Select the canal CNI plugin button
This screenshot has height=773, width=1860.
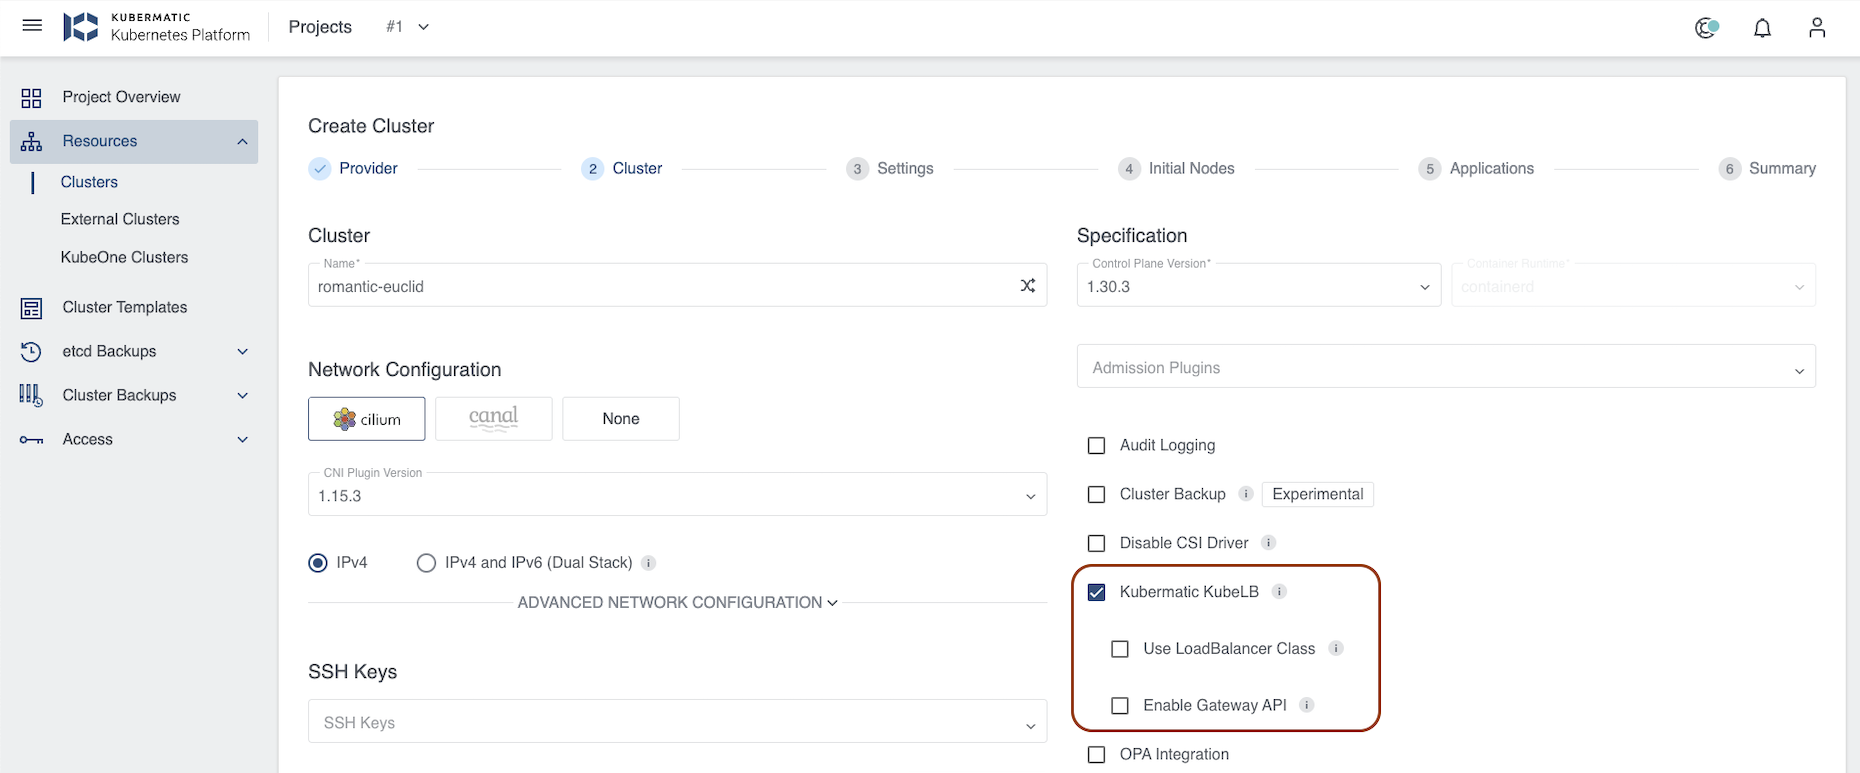pos(493,419)
